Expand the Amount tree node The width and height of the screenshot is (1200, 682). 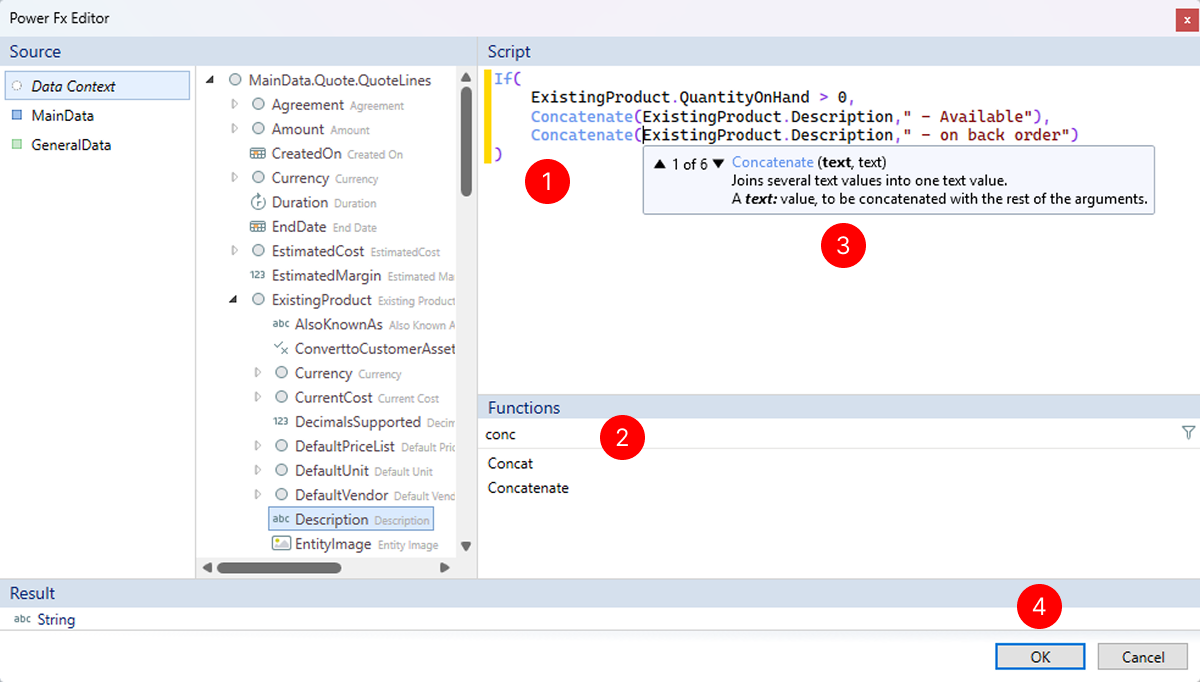235,129
